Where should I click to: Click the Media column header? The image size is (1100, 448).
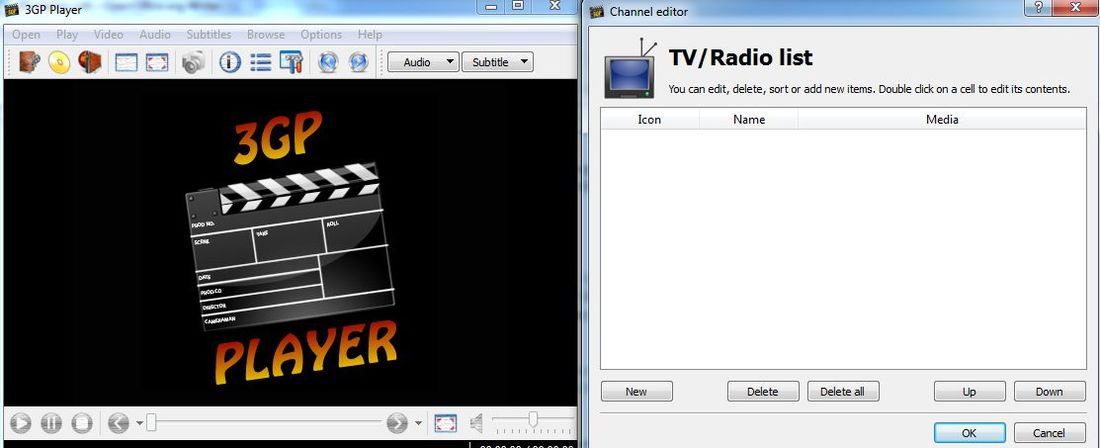click(941, 119)
